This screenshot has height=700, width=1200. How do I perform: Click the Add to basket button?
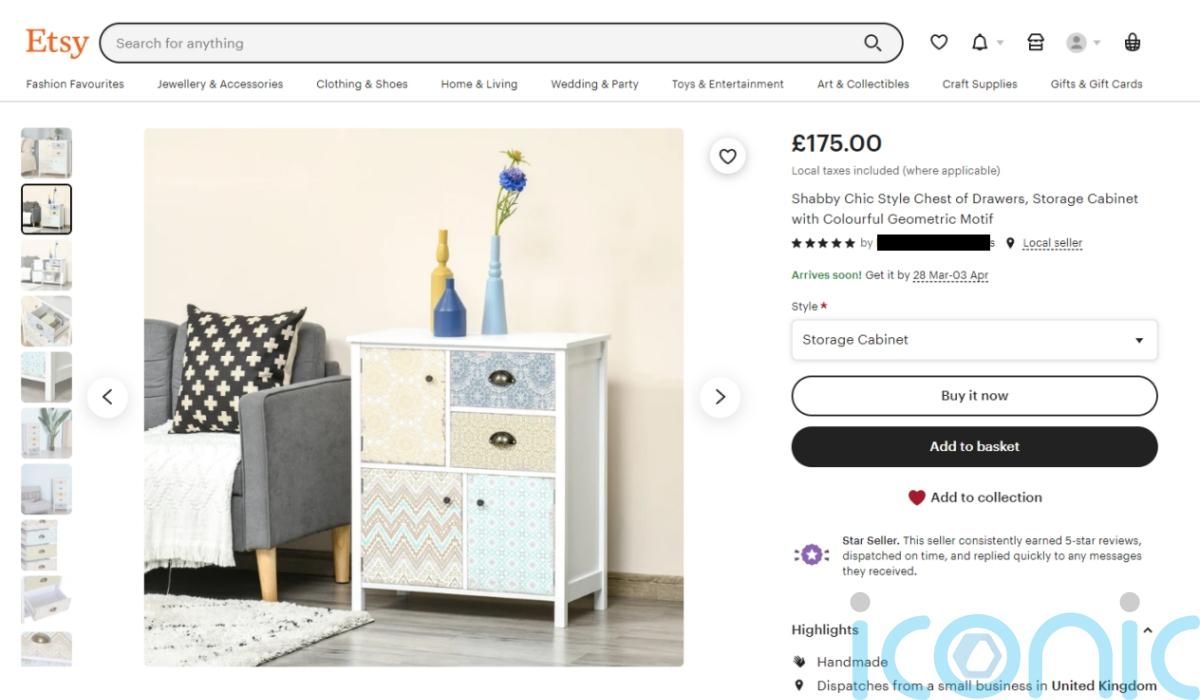click(974, 447)
